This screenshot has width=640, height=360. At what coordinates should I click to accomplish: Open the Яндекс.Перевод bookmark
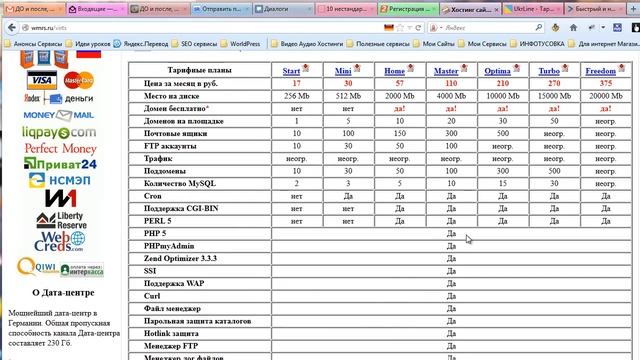(x=141, y=44)
